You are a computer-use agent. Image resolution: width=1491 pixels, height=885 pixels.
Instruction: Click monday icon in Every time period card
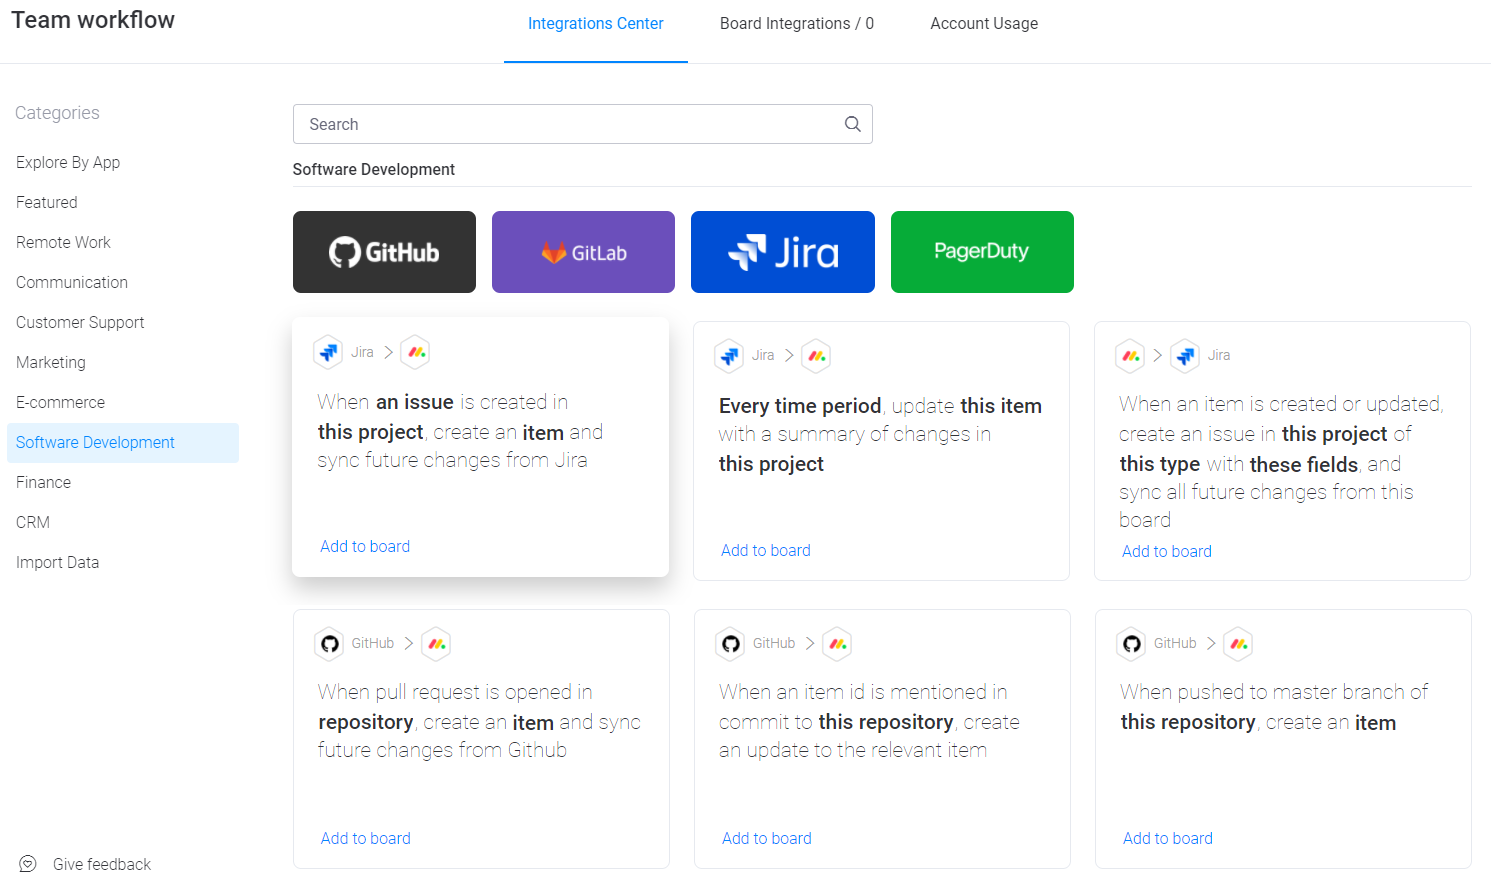click(816, 356)
